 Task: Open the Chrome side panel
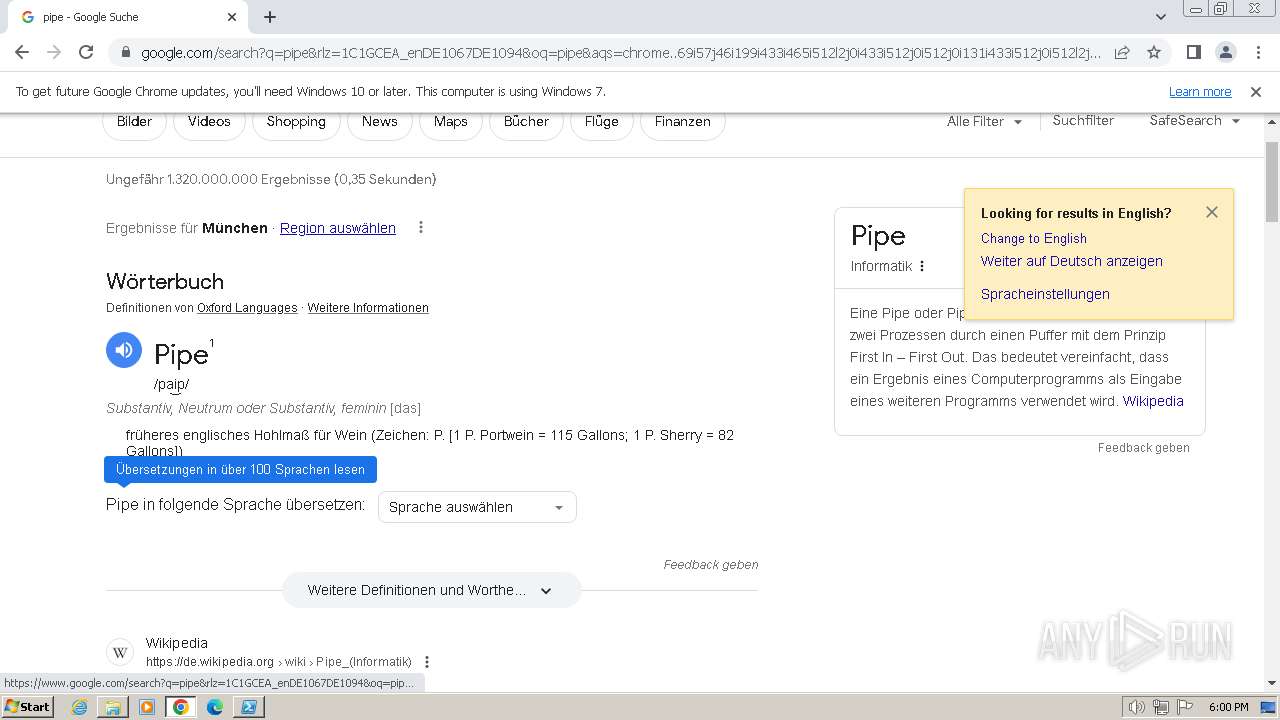tap(1193, 52)
